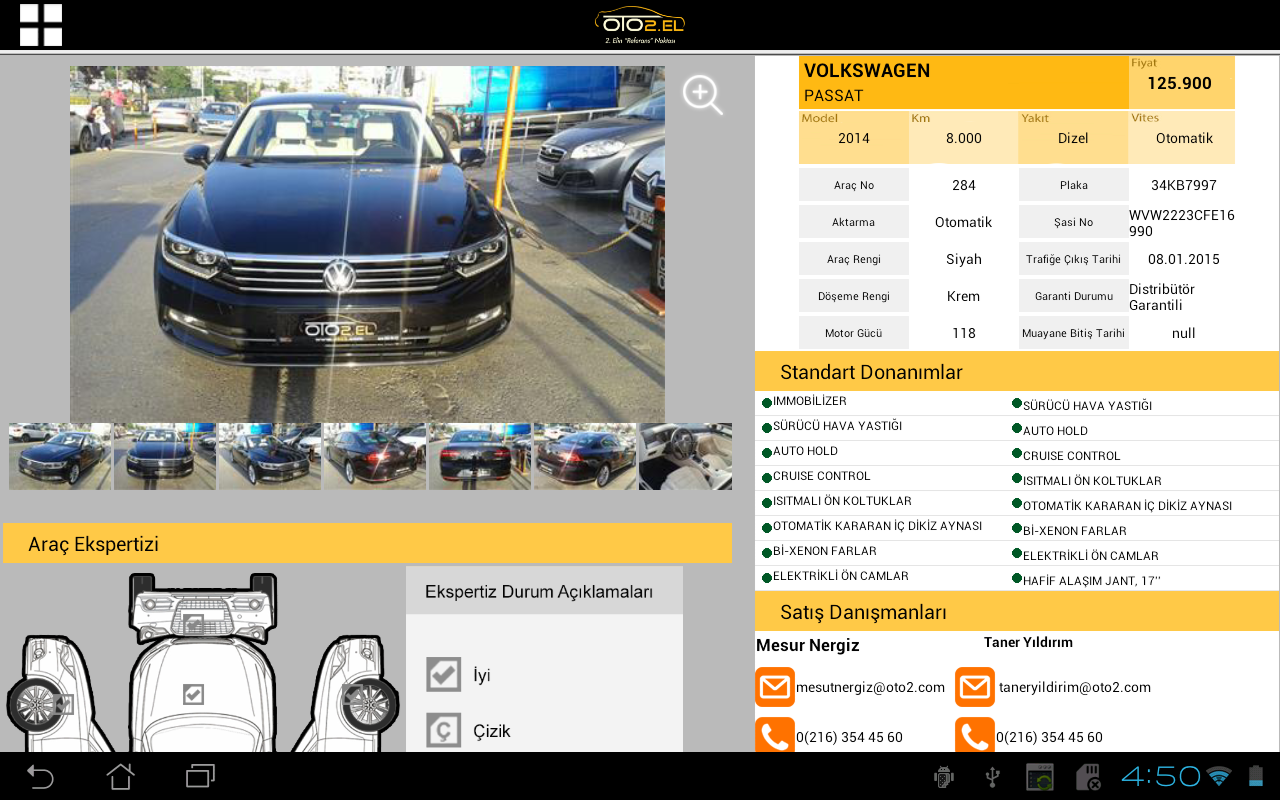
Task: Tap the Fiyat 125.900 price cell
Action: pyautogui.click(x=1182, y=83)
